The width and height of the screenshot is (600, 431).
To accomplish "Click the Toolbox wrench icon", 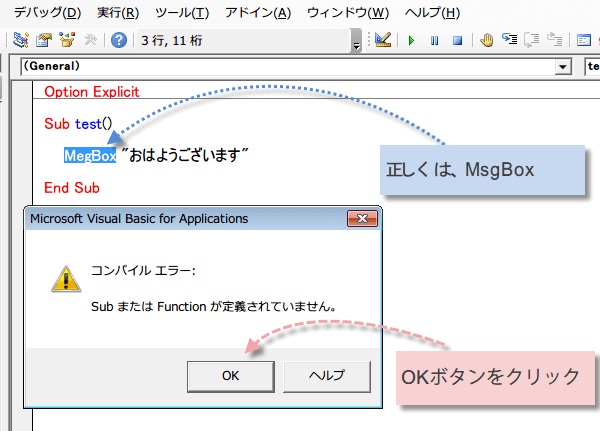I will pos(90,40).
